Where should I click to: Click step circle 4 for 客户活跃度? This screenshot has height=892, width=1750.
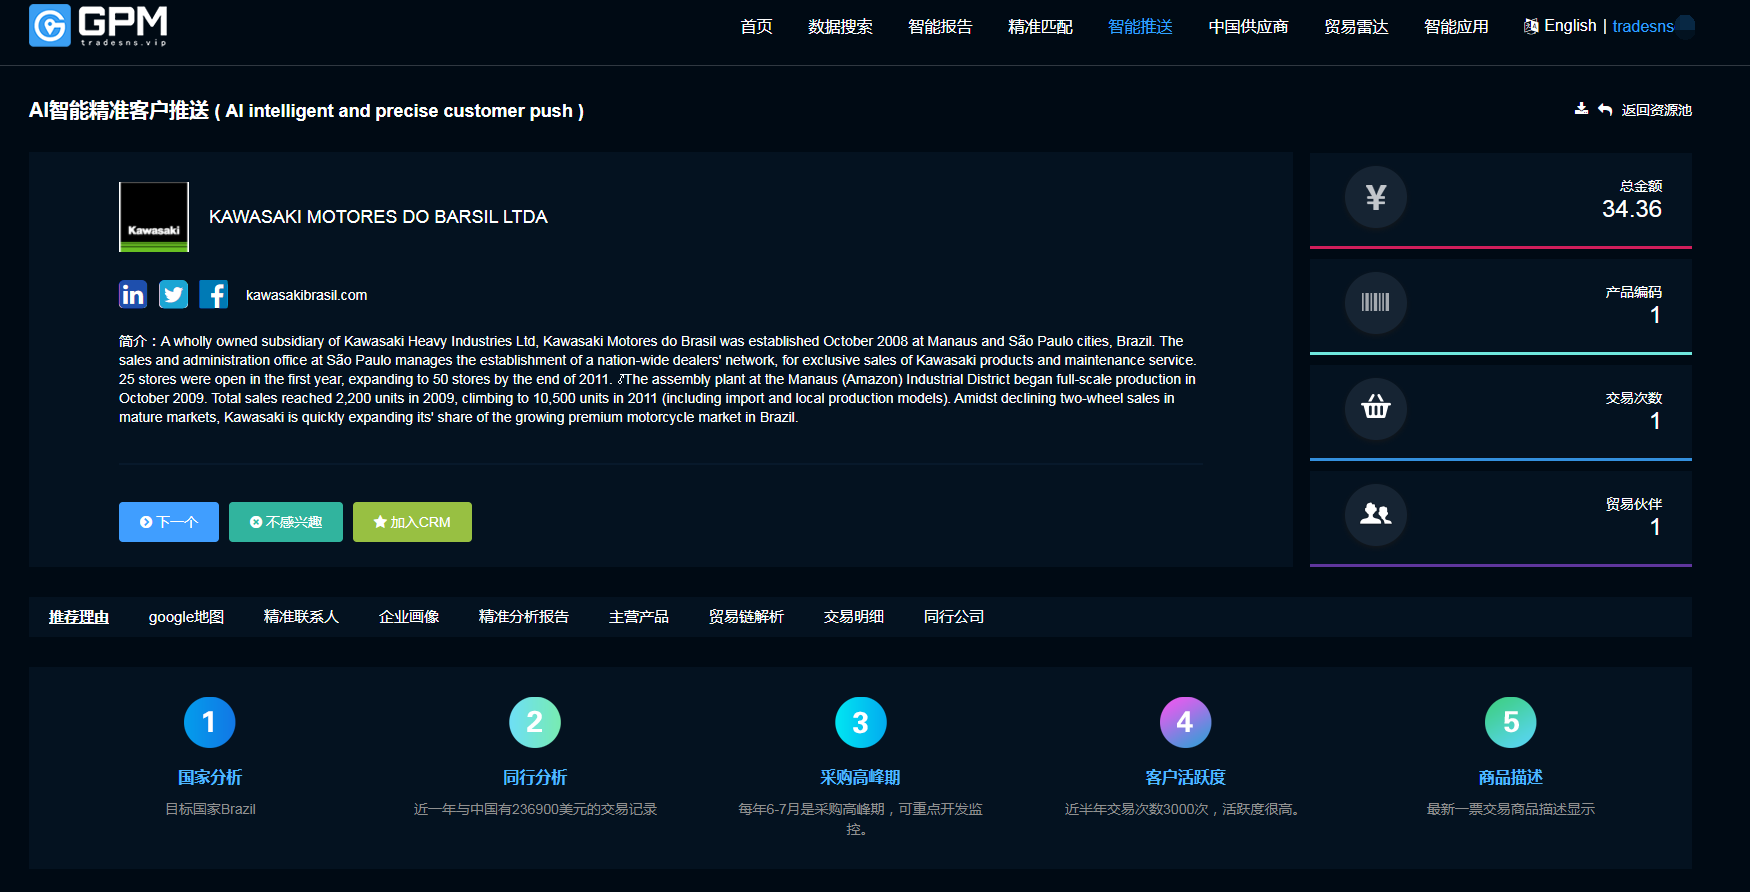pyautogui.click(x=1185, y=722)
